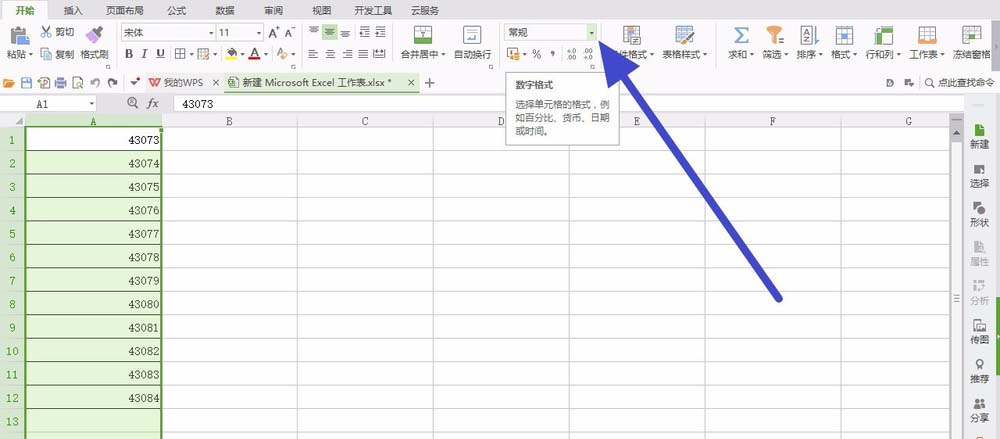Expand the Paste (粘贴) dropdown arrow
This screenshot has height=439, width=1000.
tap(29, 55)
